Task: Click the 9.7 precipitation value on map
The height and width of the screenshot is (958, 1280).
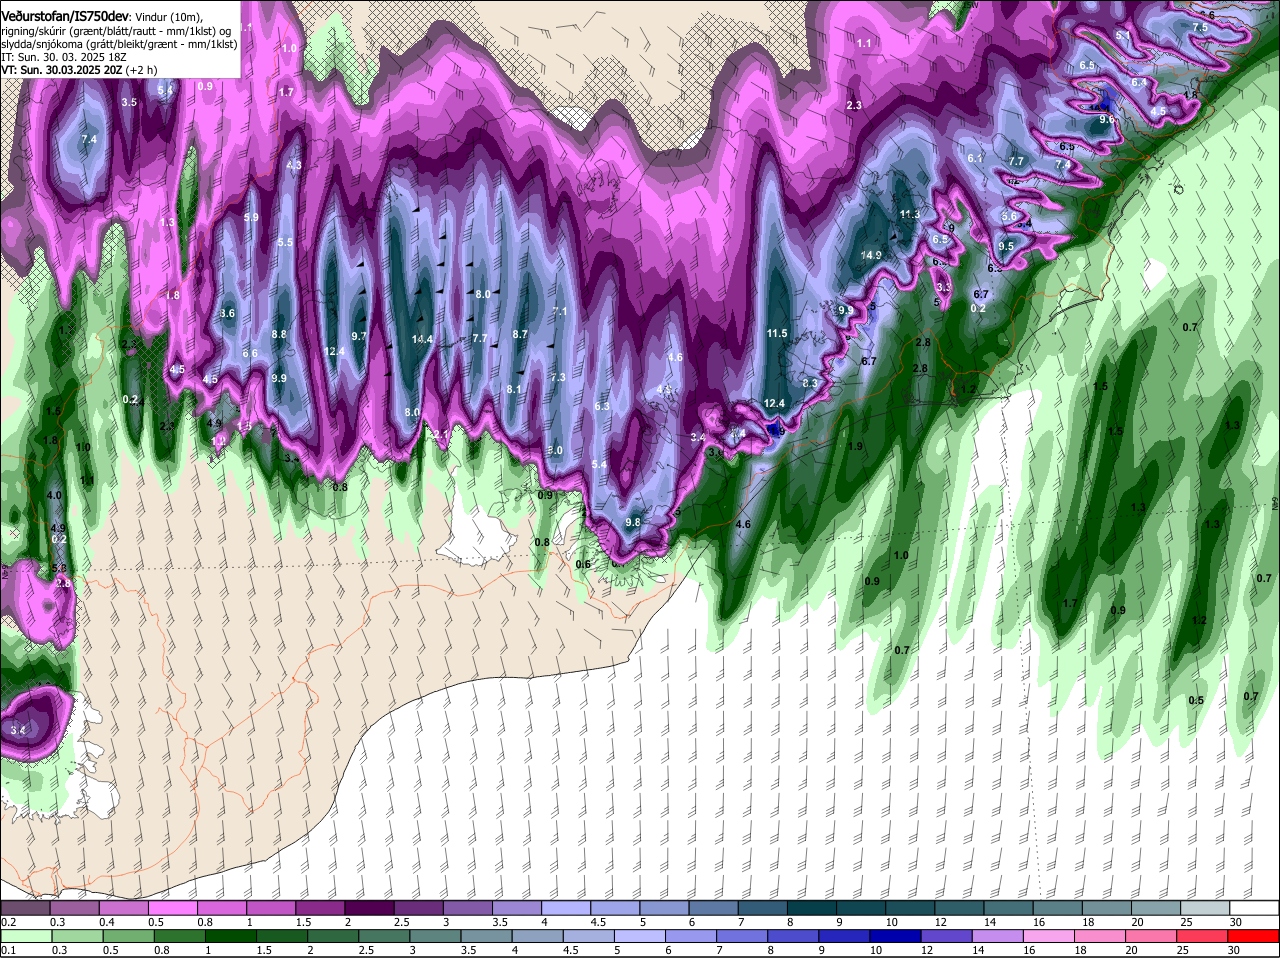Action: click(360, 336)
